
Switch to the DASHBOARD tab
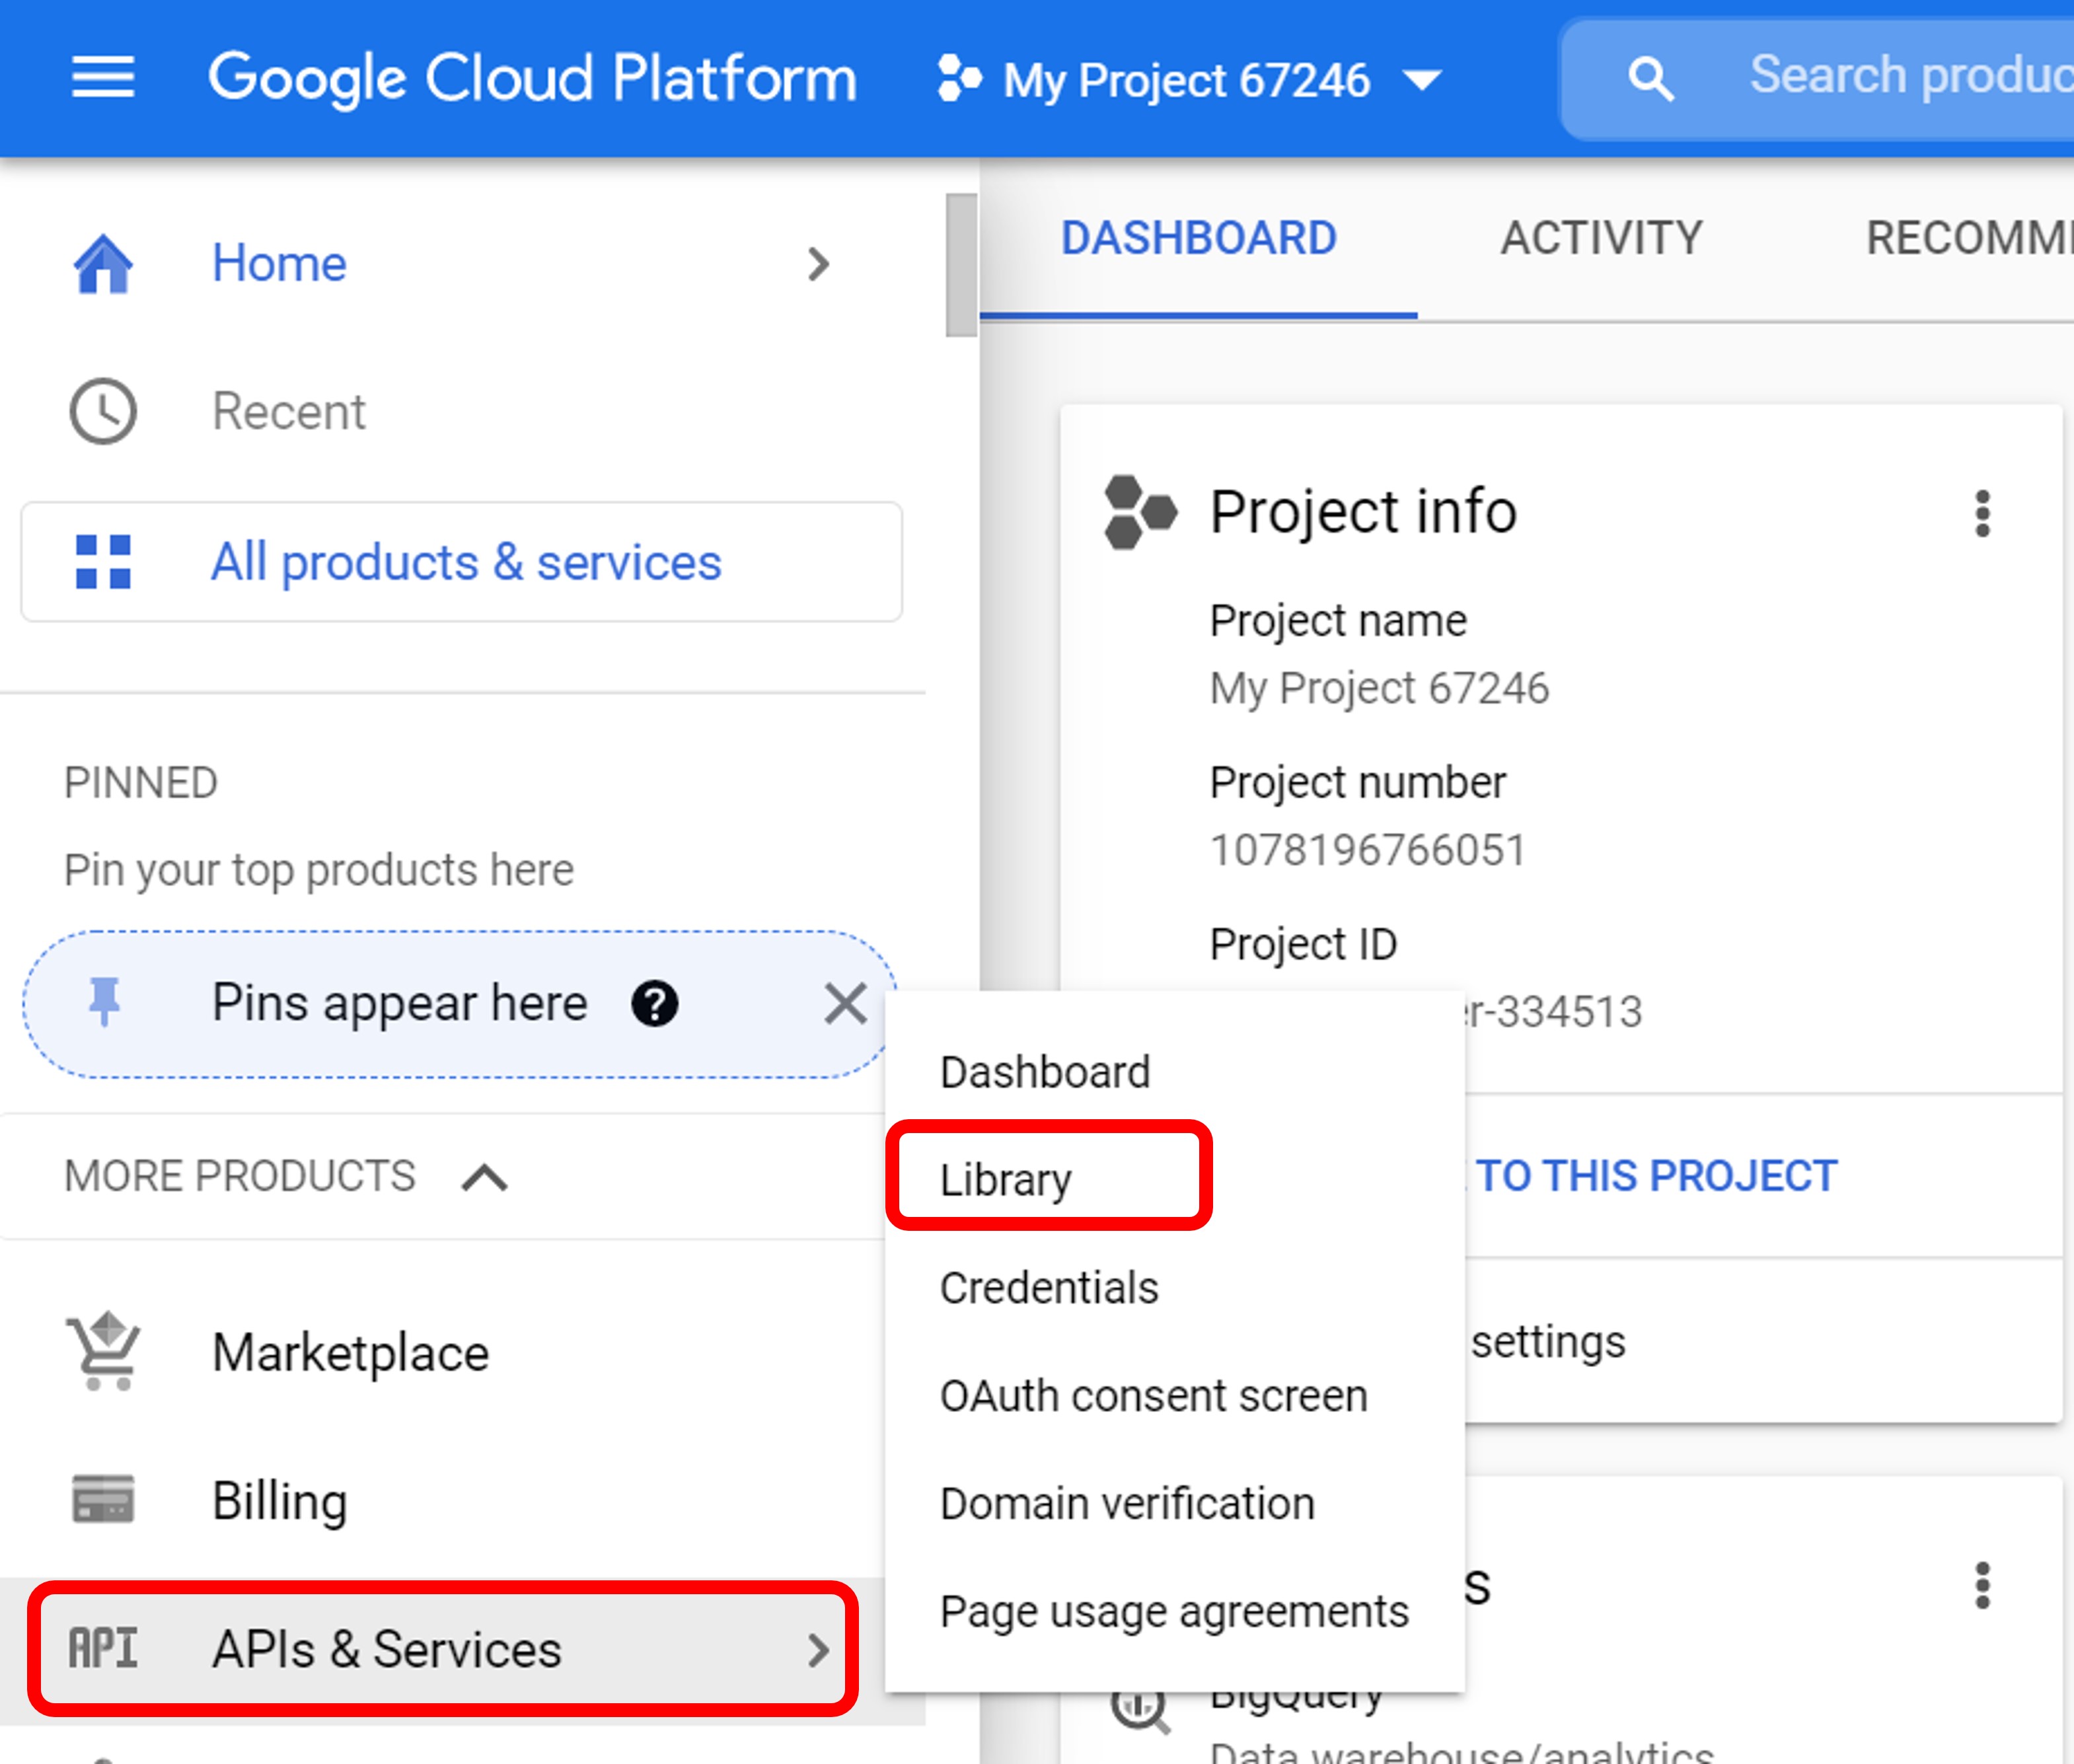click(1198, 239)
